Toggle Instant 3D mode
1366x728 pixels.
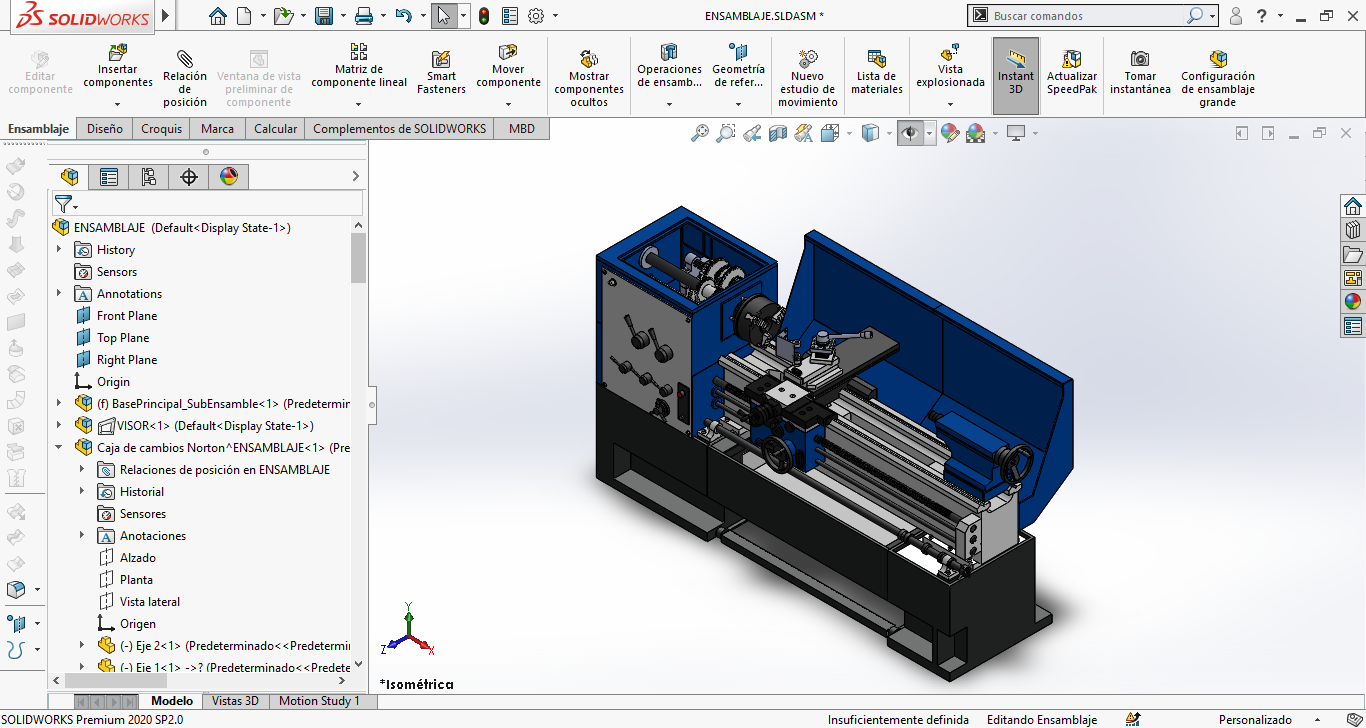click(x=1016, y=75)
